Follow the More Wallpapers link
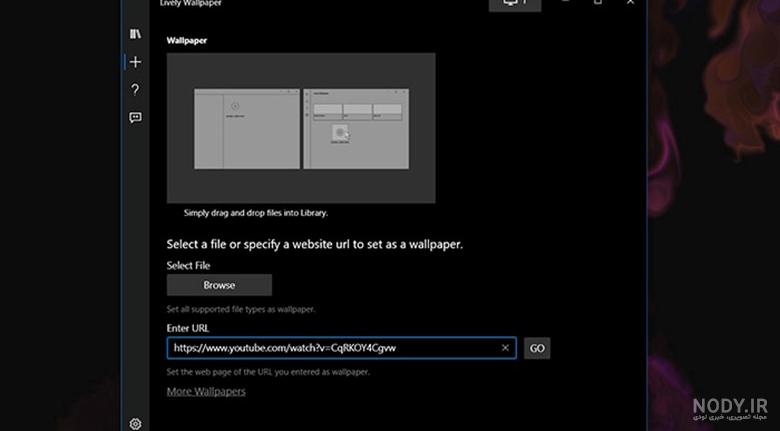 [206, 391]
